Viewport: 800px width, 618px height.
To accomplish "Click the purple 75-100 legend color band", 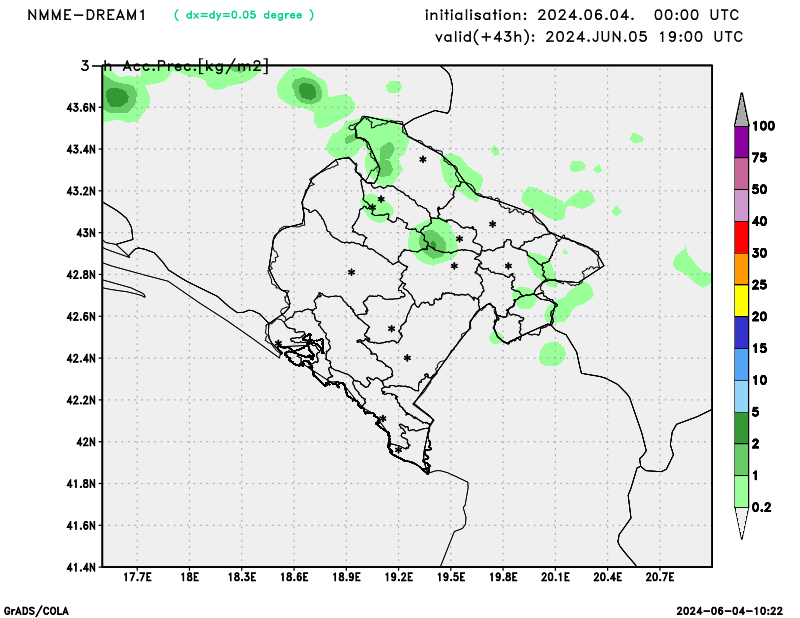I will point(741,142).
